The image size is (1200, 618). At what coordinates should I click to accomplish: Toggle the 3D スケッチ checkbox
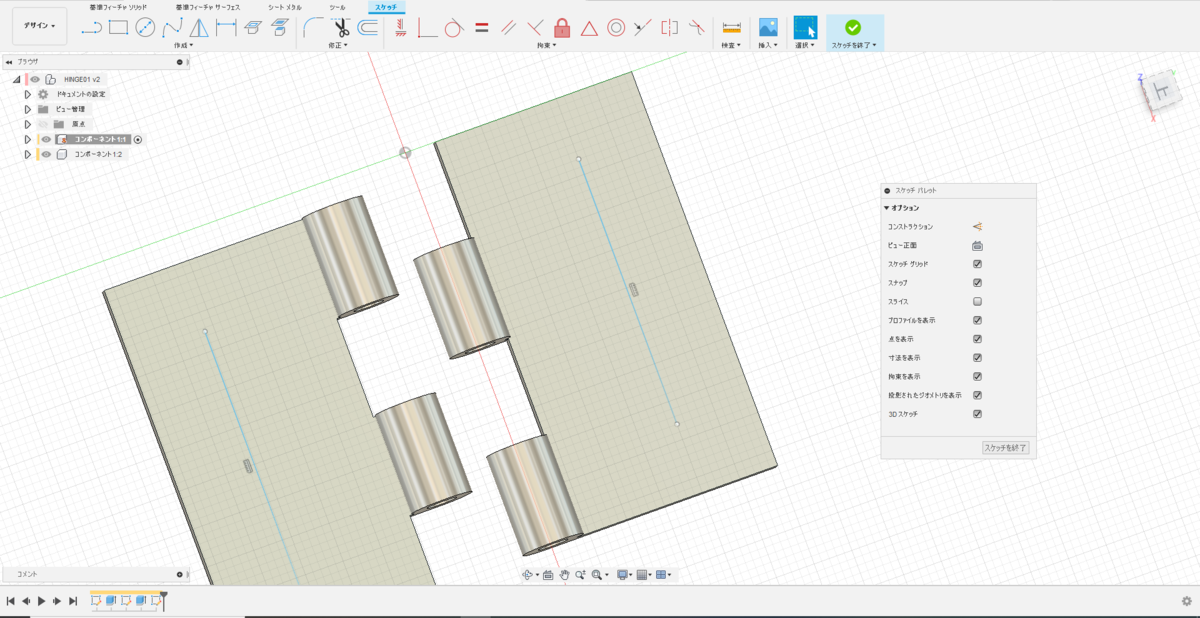(x=977, y=413)
